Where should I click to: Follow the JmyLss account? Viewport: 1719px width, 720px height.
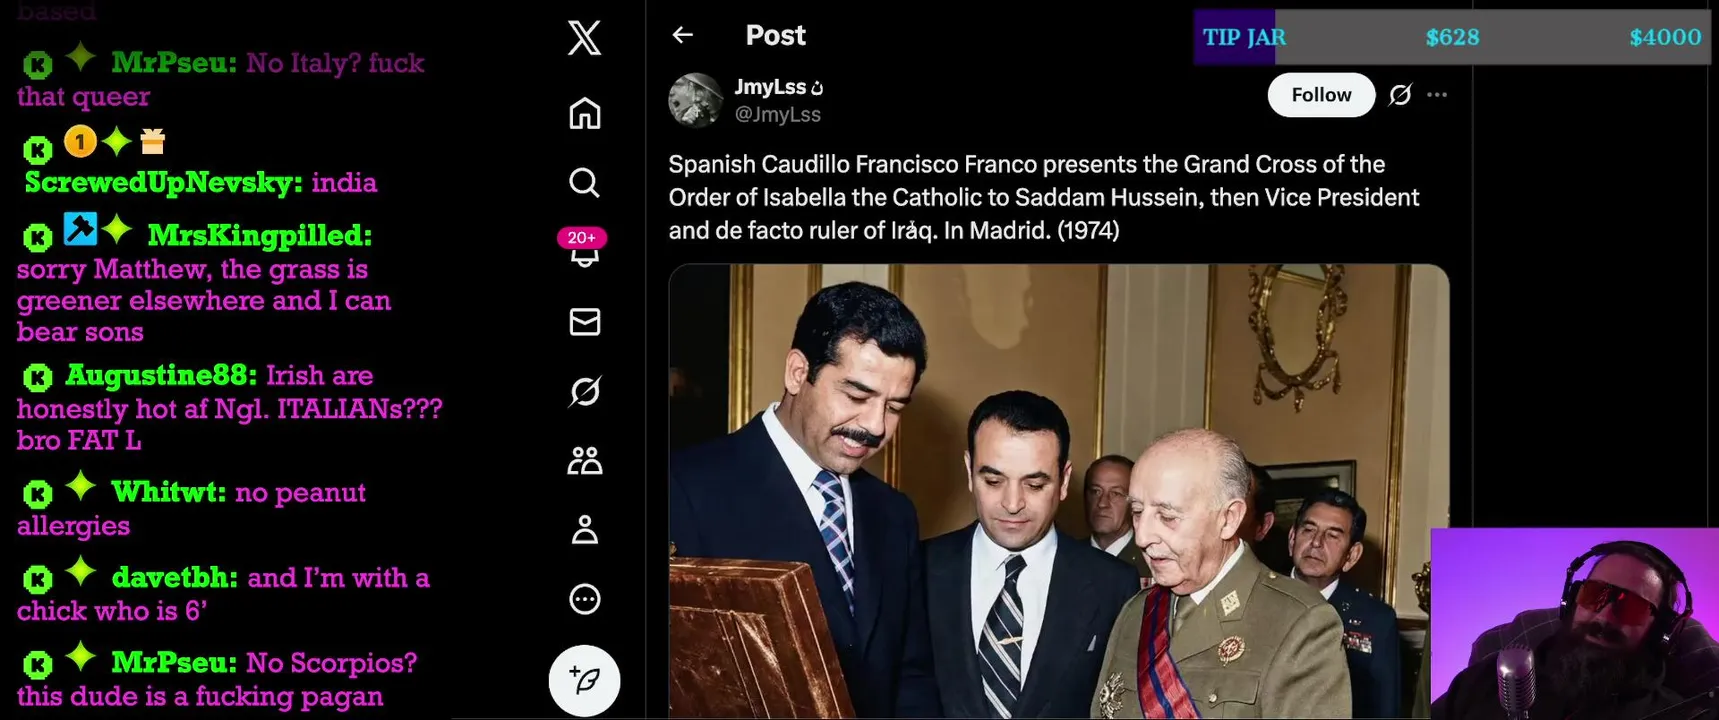1321,95
